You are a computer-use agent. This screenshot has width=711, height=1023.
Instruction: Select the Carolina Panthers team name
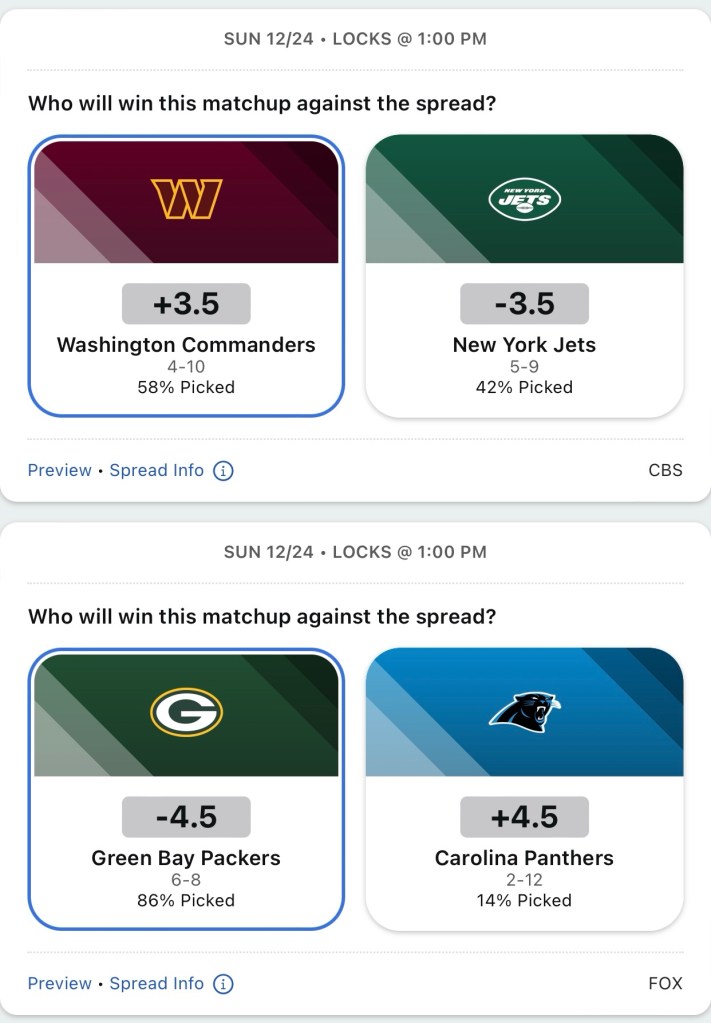click(x=524, y=858)
